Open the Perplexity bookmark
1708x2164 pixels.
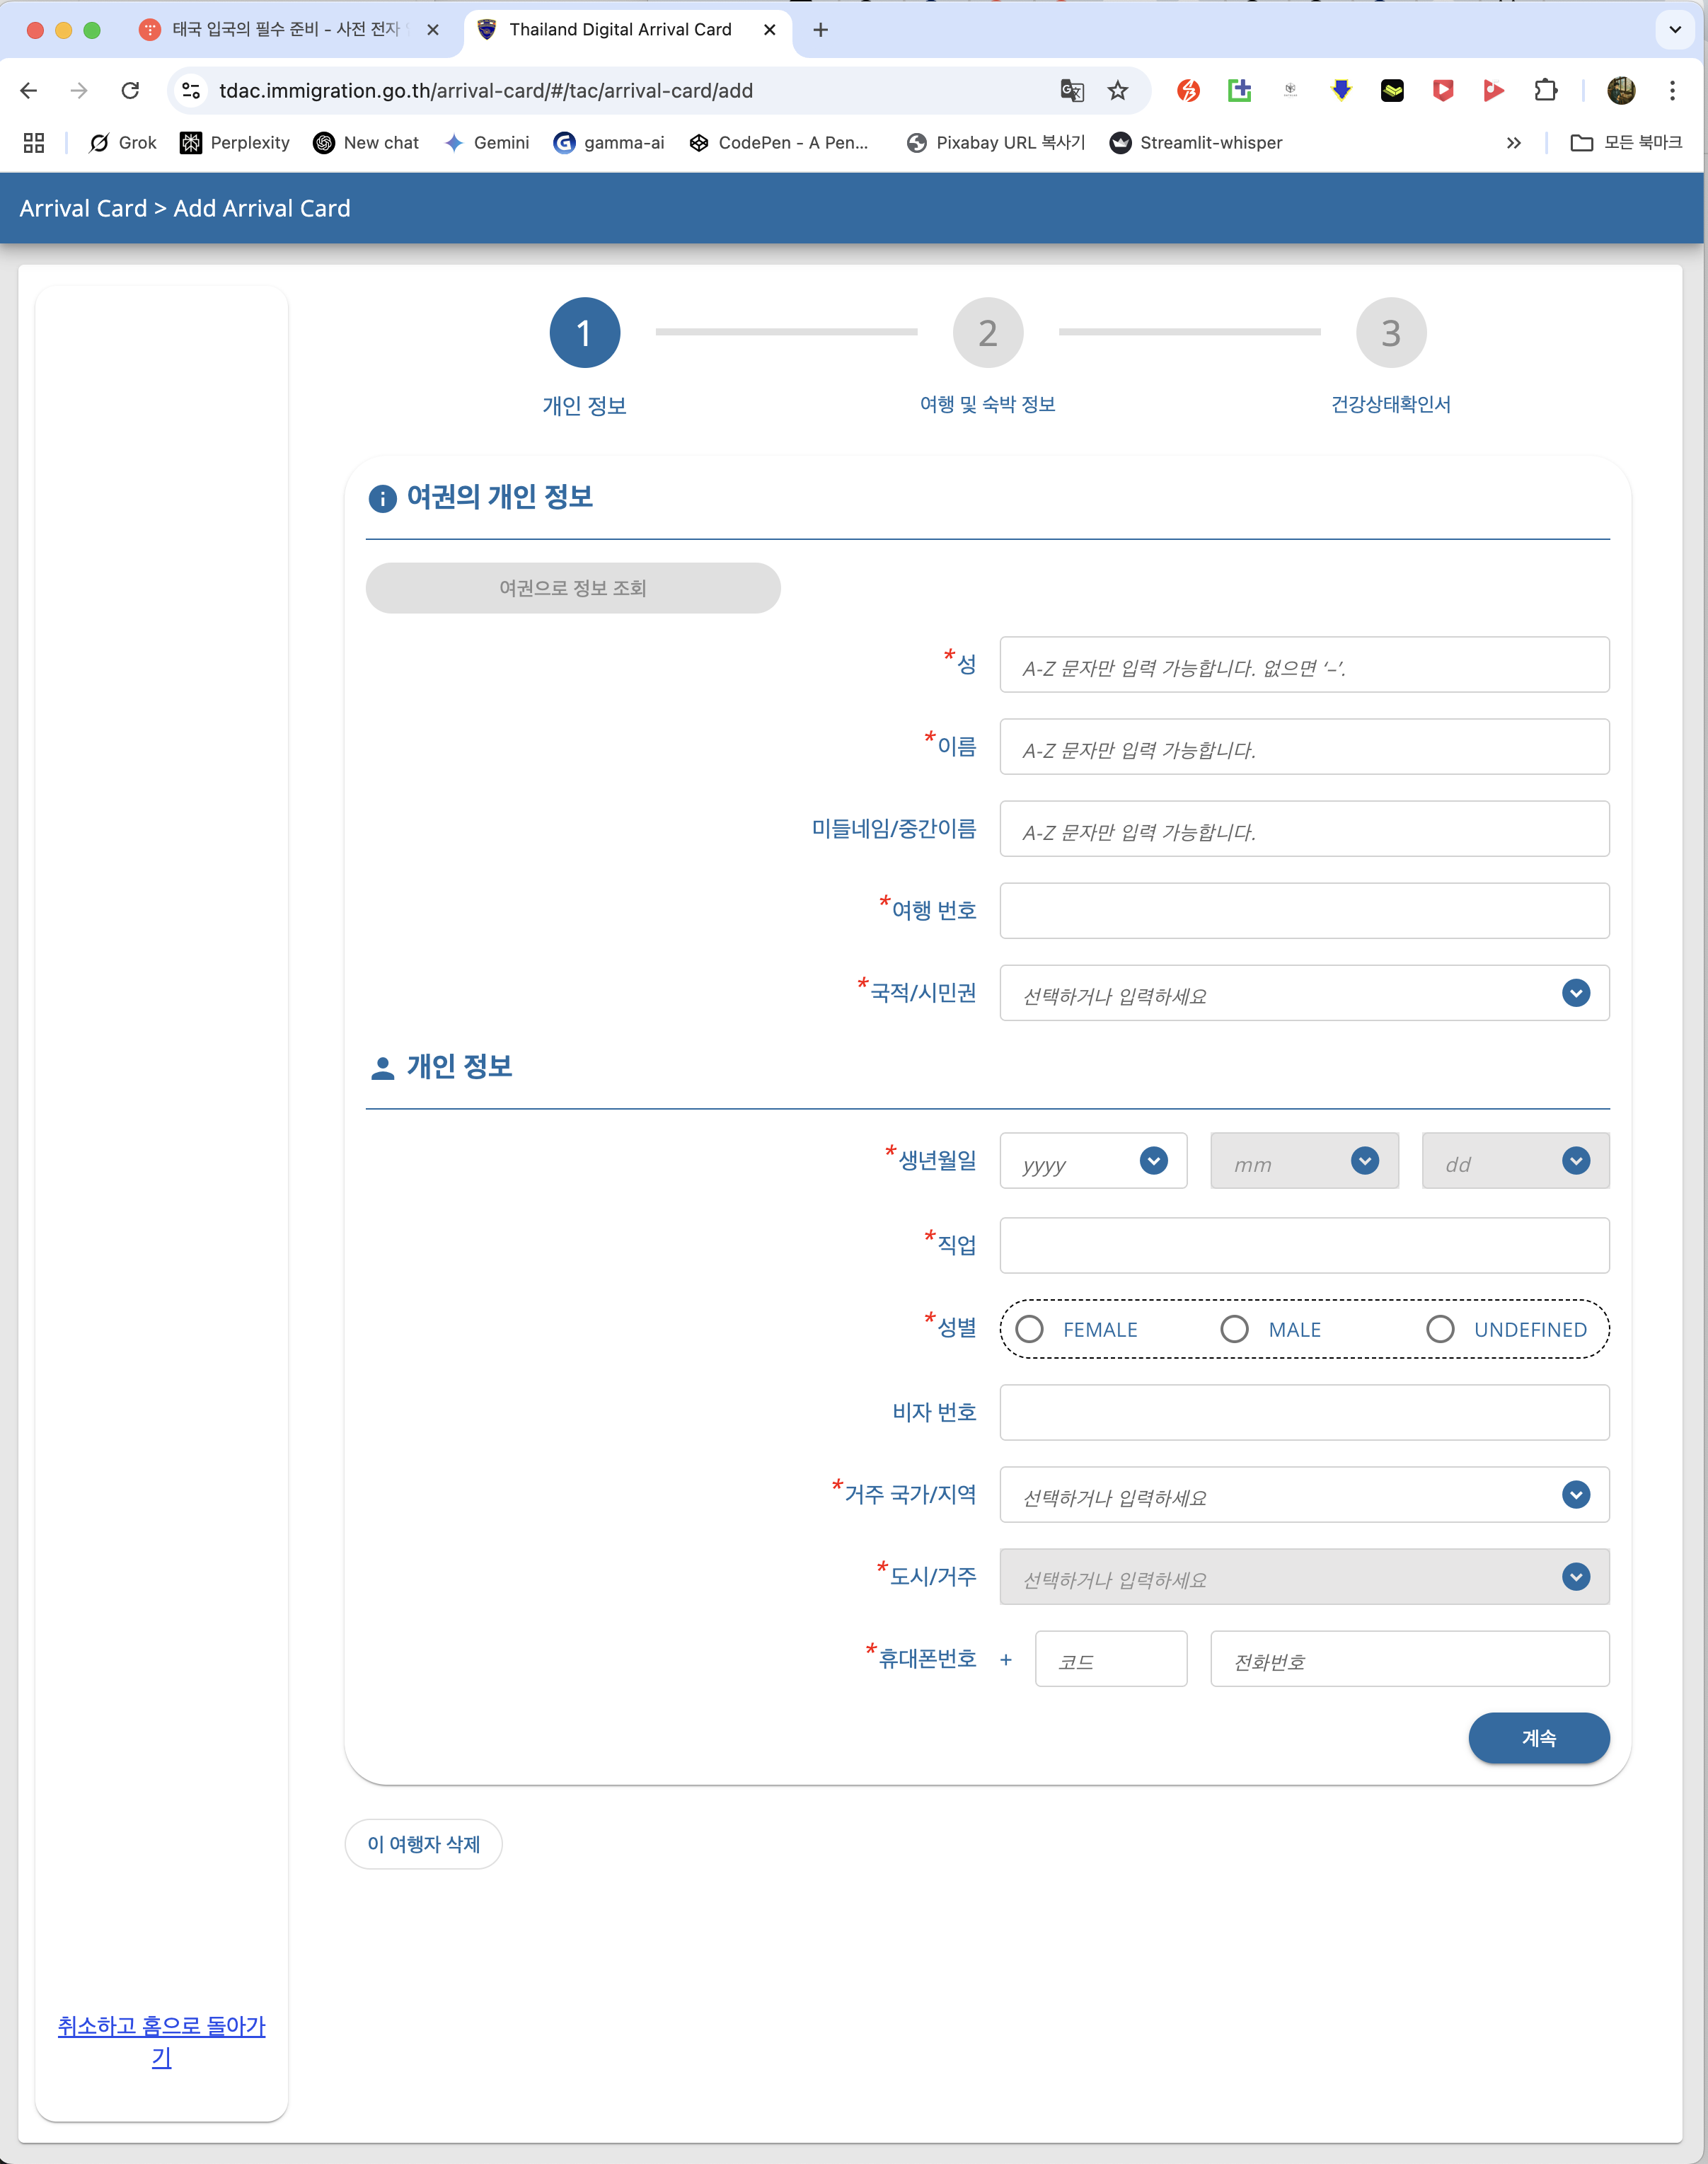[235, 143]
